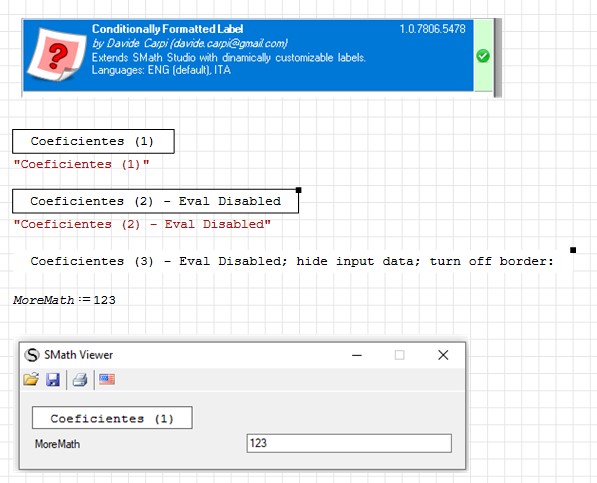Screen dimensions: 597x483
Task: Click the version number 1.0.7806.5478
Action: tap(433, 29)
